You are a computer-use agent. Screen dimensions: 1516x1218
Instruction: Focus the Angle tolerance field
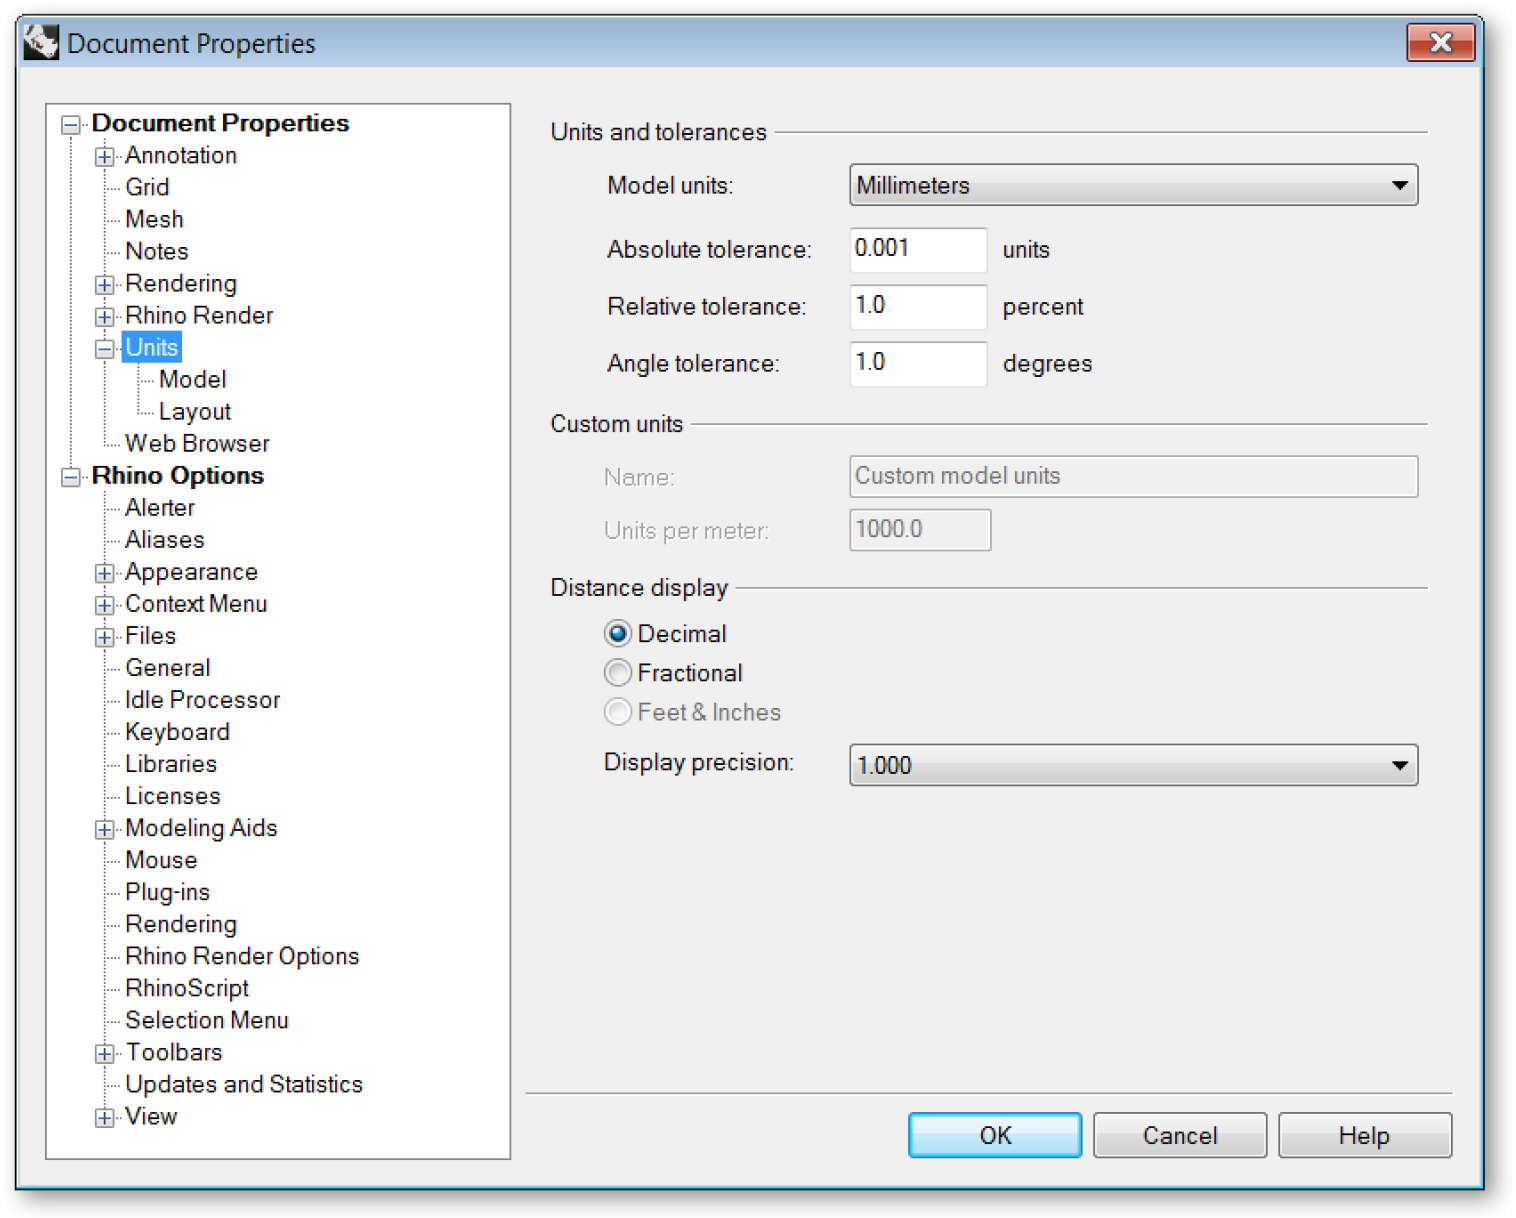[x=917, y=363]
